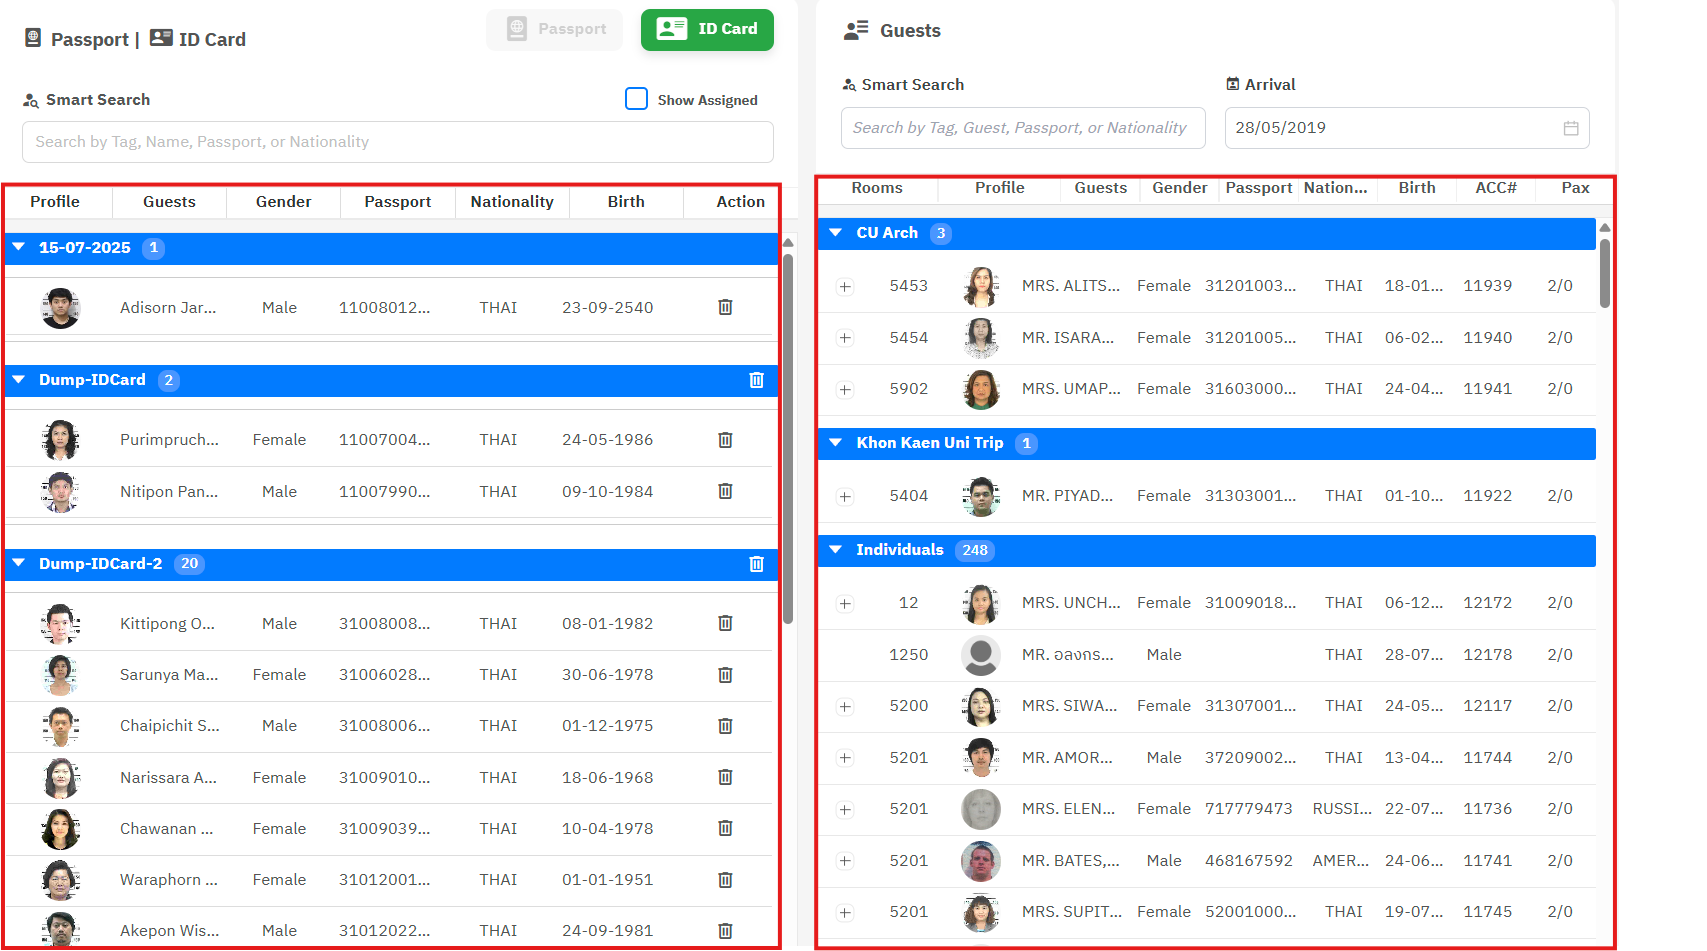Image resolution: width=1707 pixels, height=951 pixels.
Task: Expand room 5453 row with plus icon
Action: tap(845, 287)
